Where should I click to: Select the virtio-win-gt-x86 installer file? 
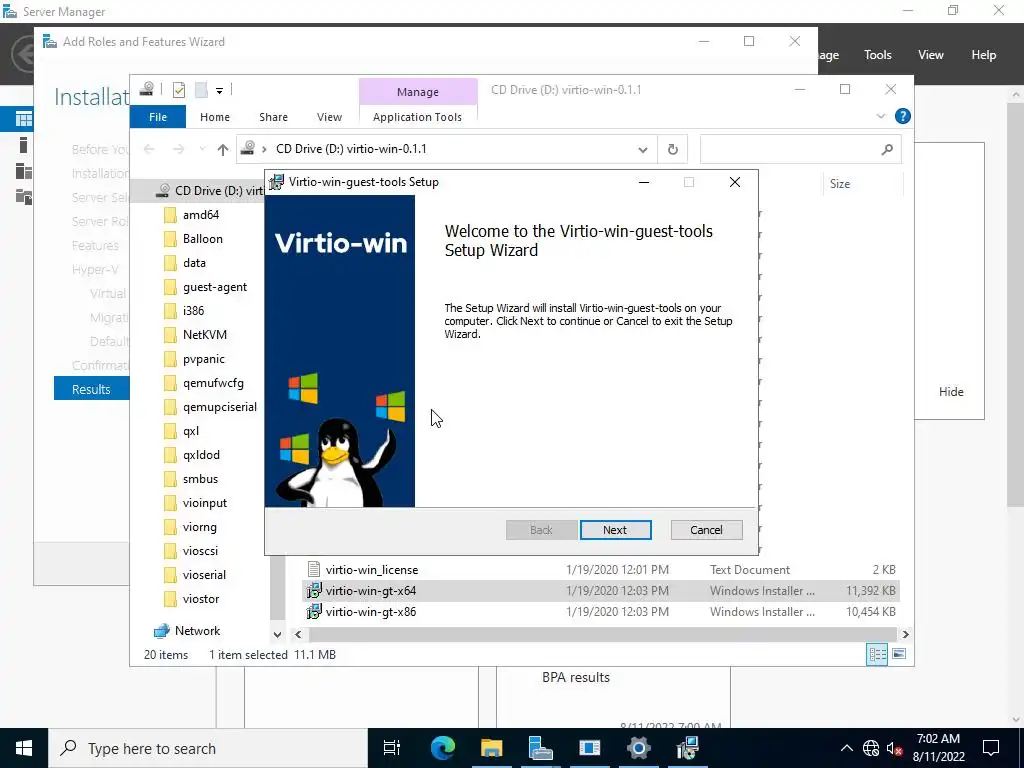point(370,612)
